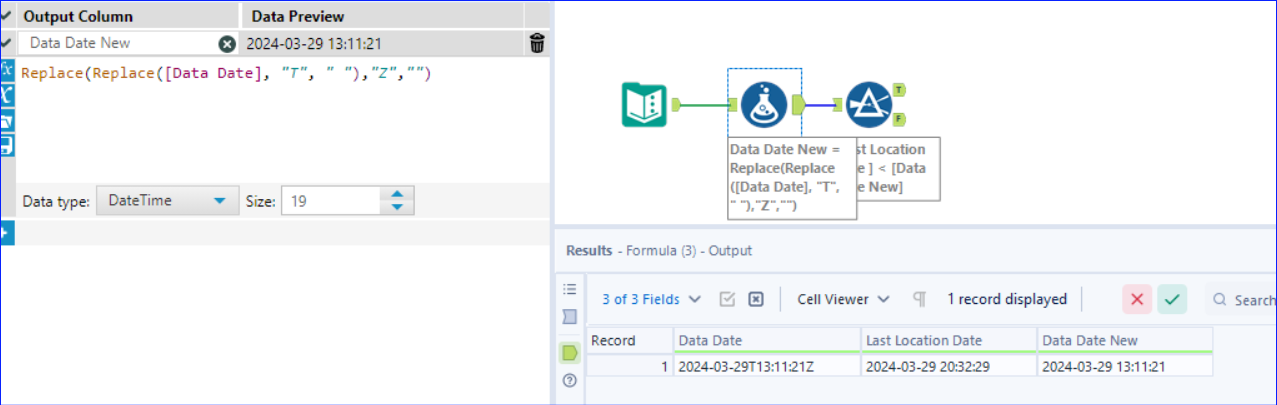Select the Formula tool on canvas
1277x405 pixels.
pyautogui.click(x=763, y=103)
